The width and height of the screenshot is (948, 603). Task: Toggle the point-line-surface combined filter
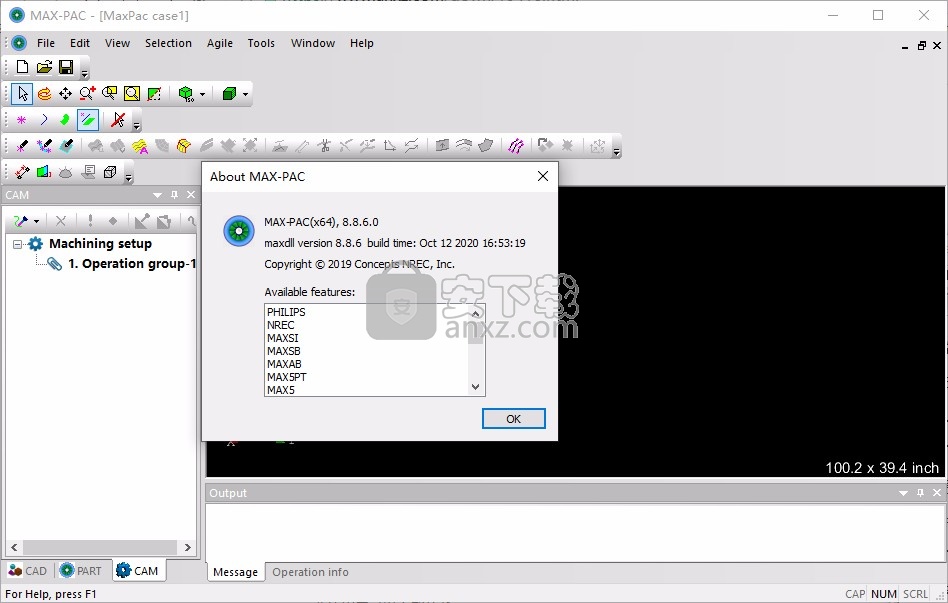tap(88, 120)
